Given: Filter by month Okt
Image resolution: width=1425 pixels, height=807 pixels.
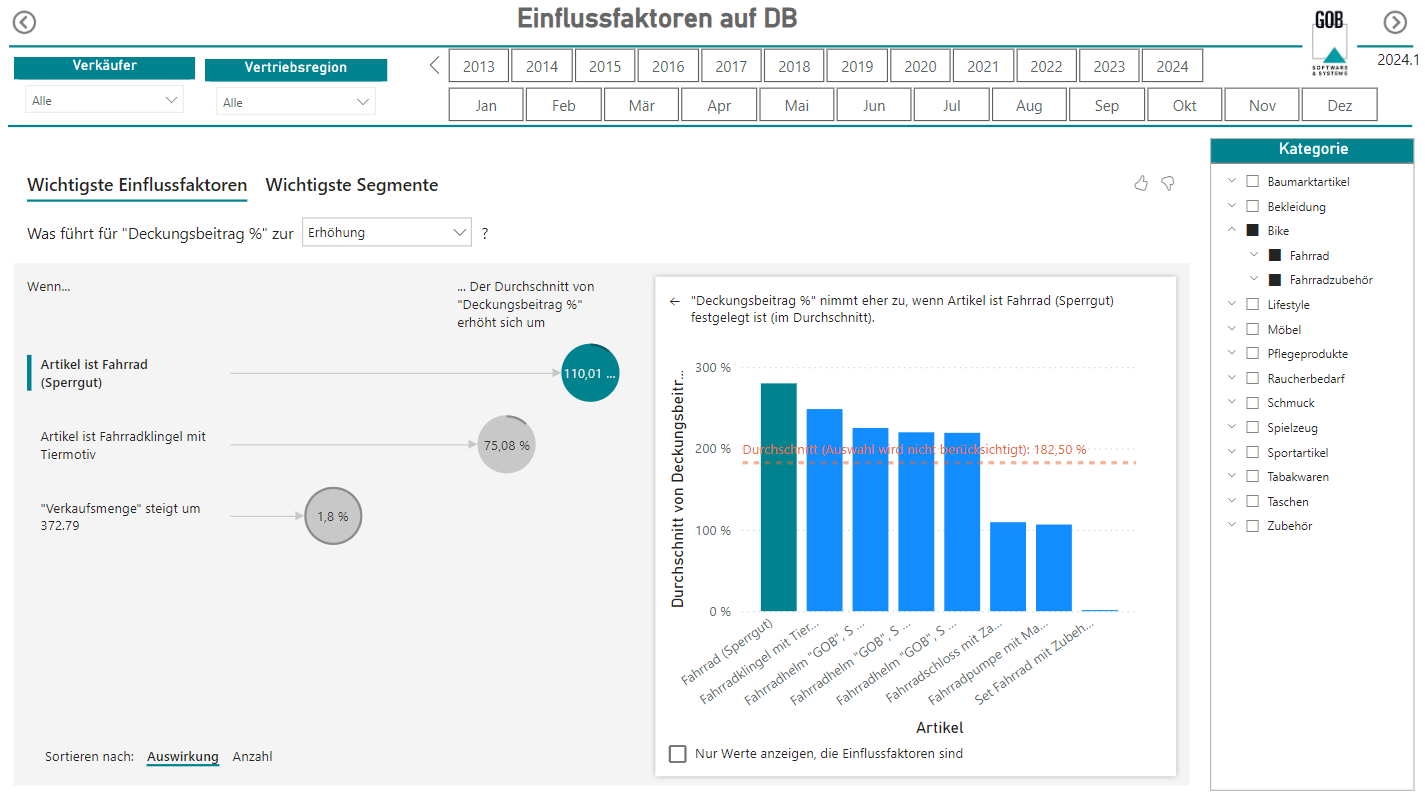Looking at the screenshot, I should pos(1185,105).
